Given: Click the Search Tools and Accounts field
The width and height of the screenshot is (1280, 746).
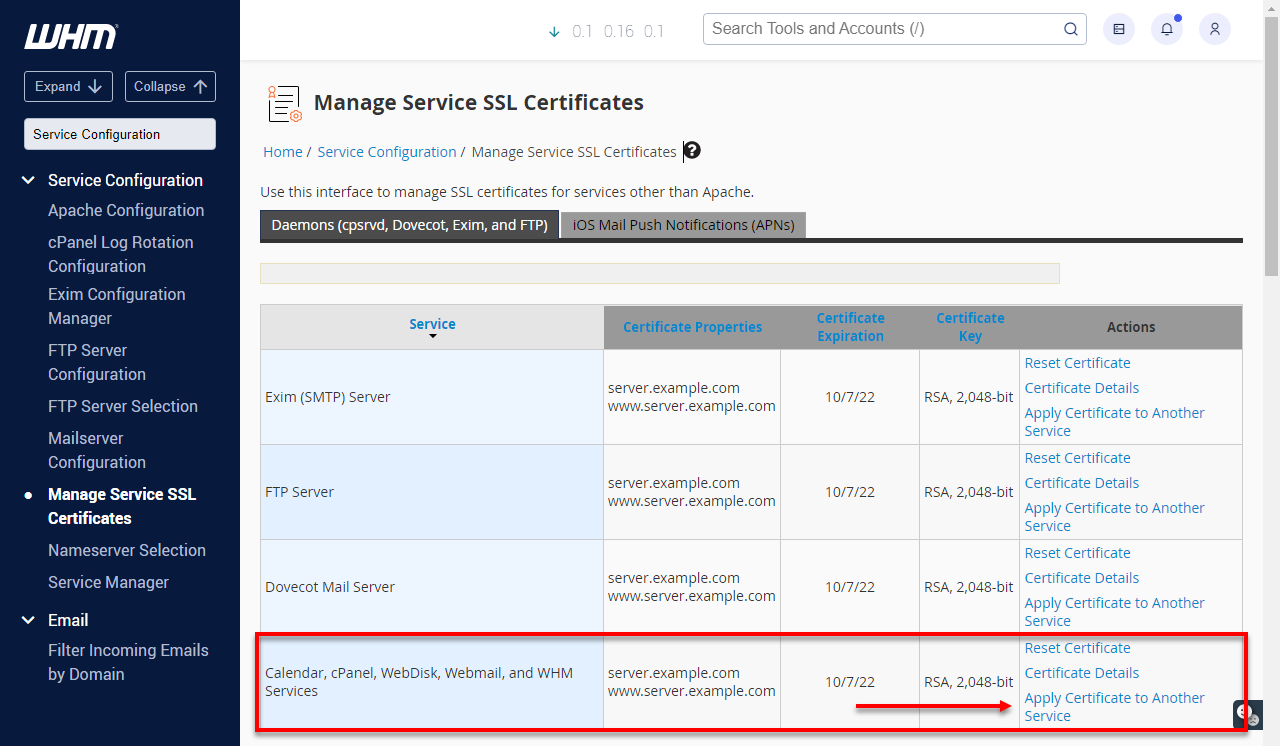Looking at the screenshot, I should pos(880,29).
